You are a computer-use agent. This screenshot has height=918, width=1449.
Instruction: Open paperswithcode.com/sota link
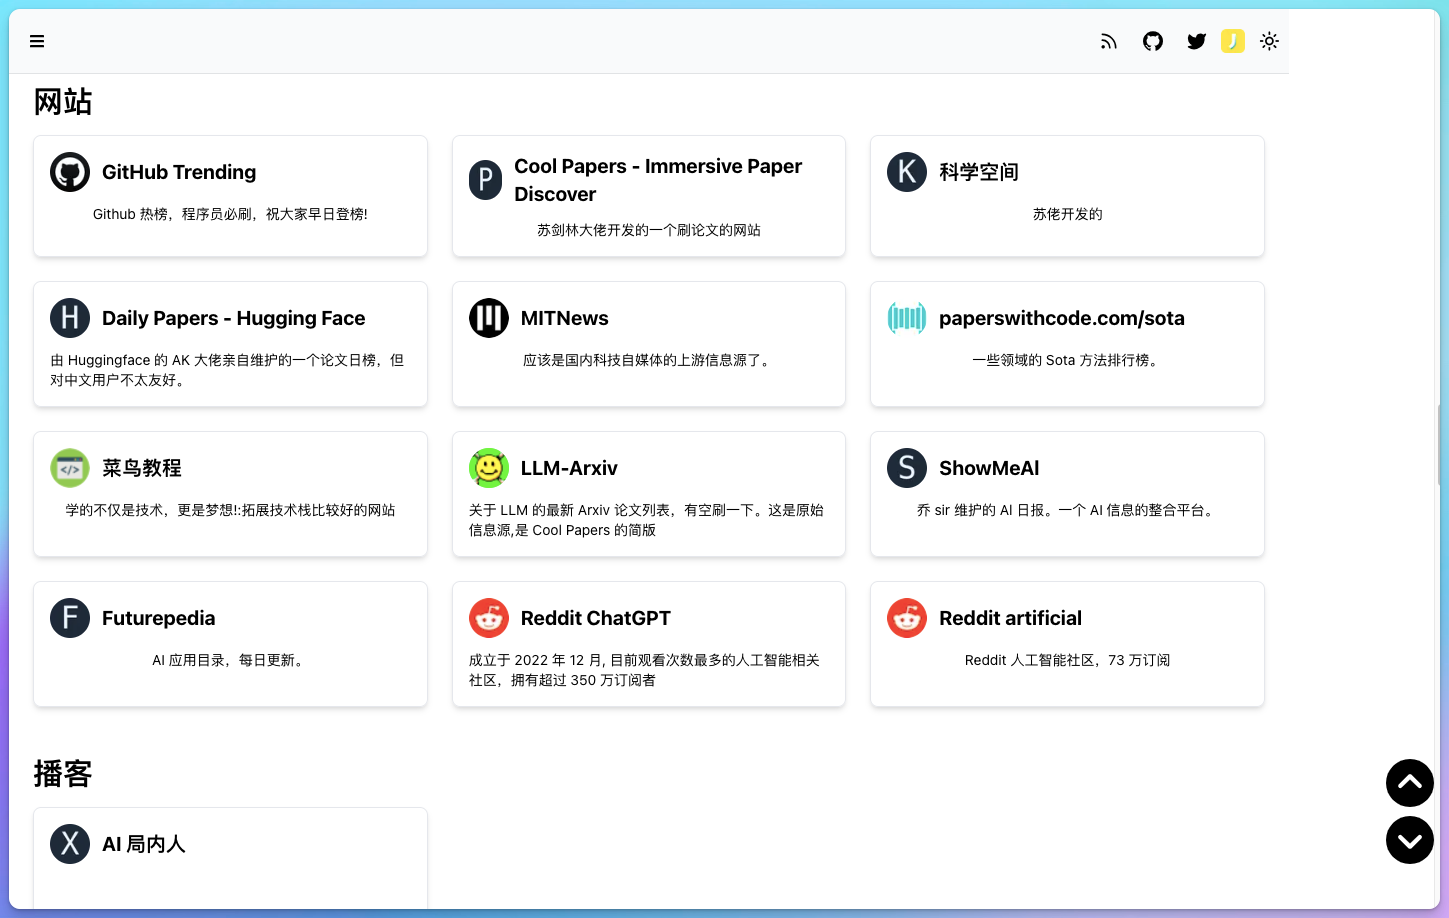click(1062, 318)
